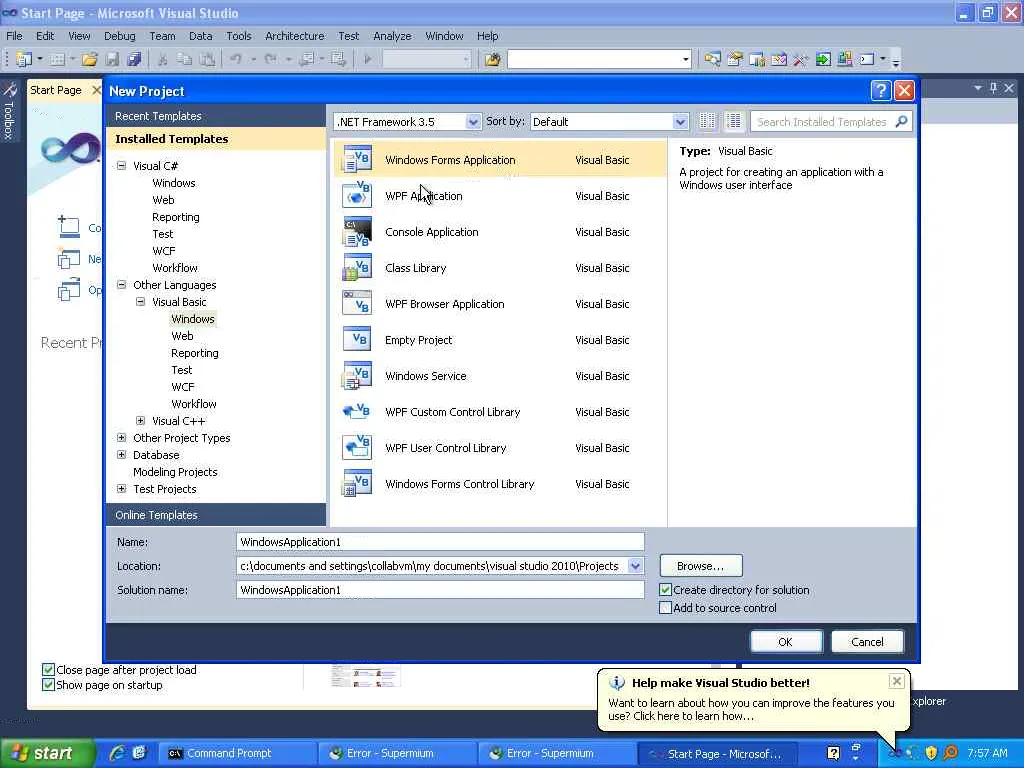This screenshot has width=1024, height=768.
Task: Click the Browse... button
Action: tap(701, 566)
